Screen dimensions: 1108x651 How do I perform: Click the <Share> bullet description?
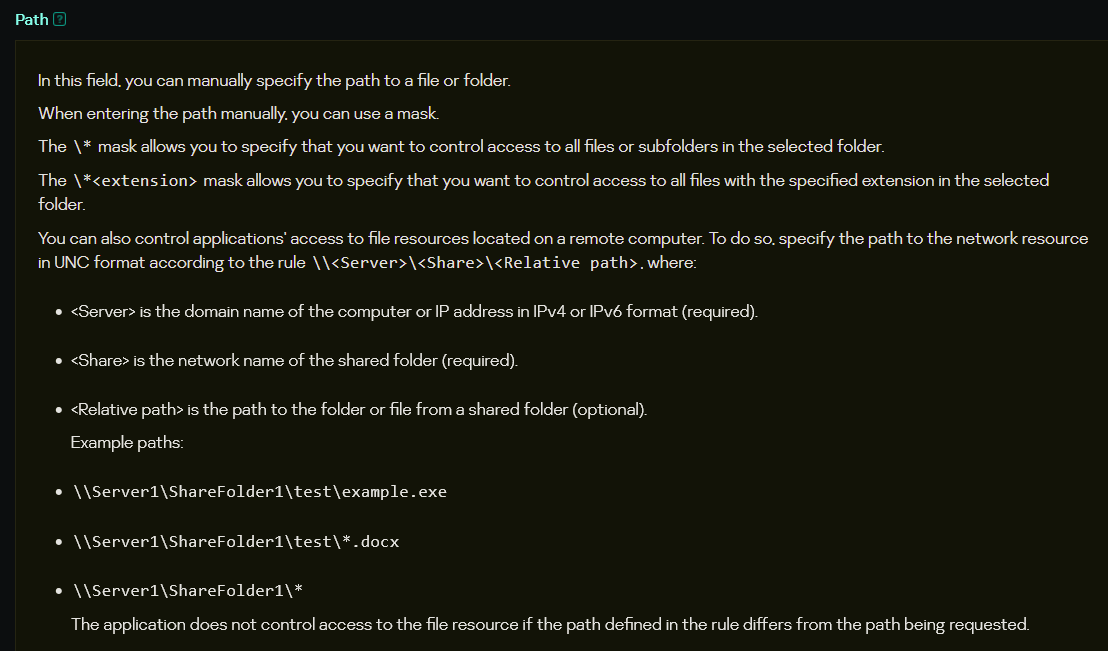(294, 360)
